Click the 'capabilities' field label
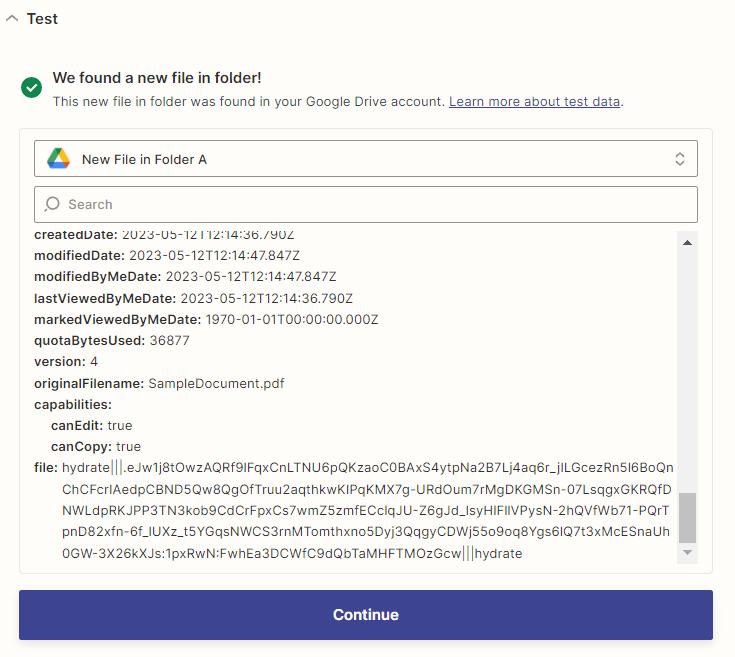735x657 pixels. pyautogui.click(x=73, y=404)
